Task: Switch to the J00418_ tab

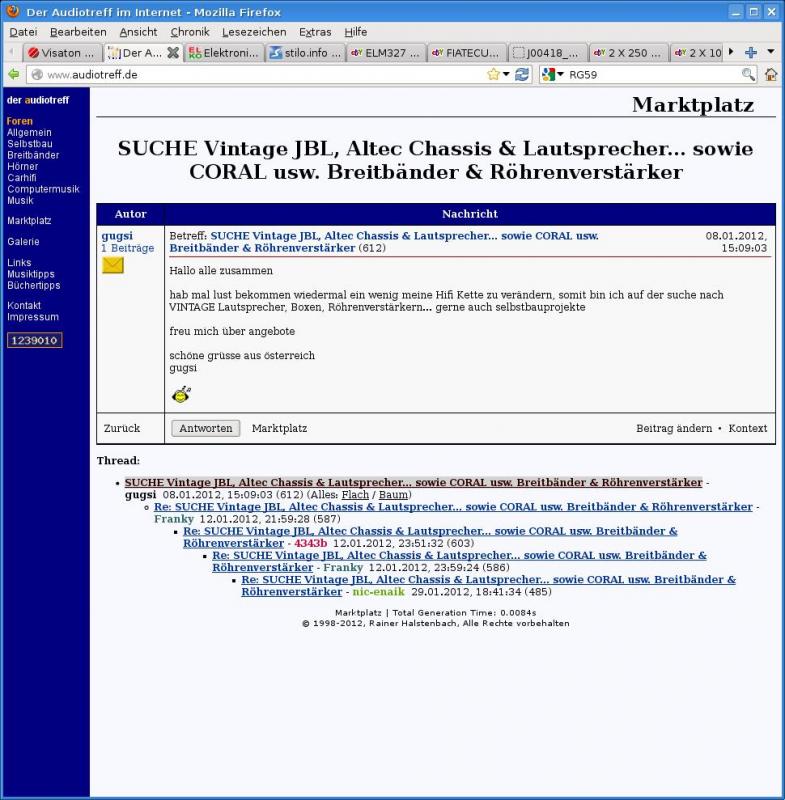Action: click(x=547, y=53)
